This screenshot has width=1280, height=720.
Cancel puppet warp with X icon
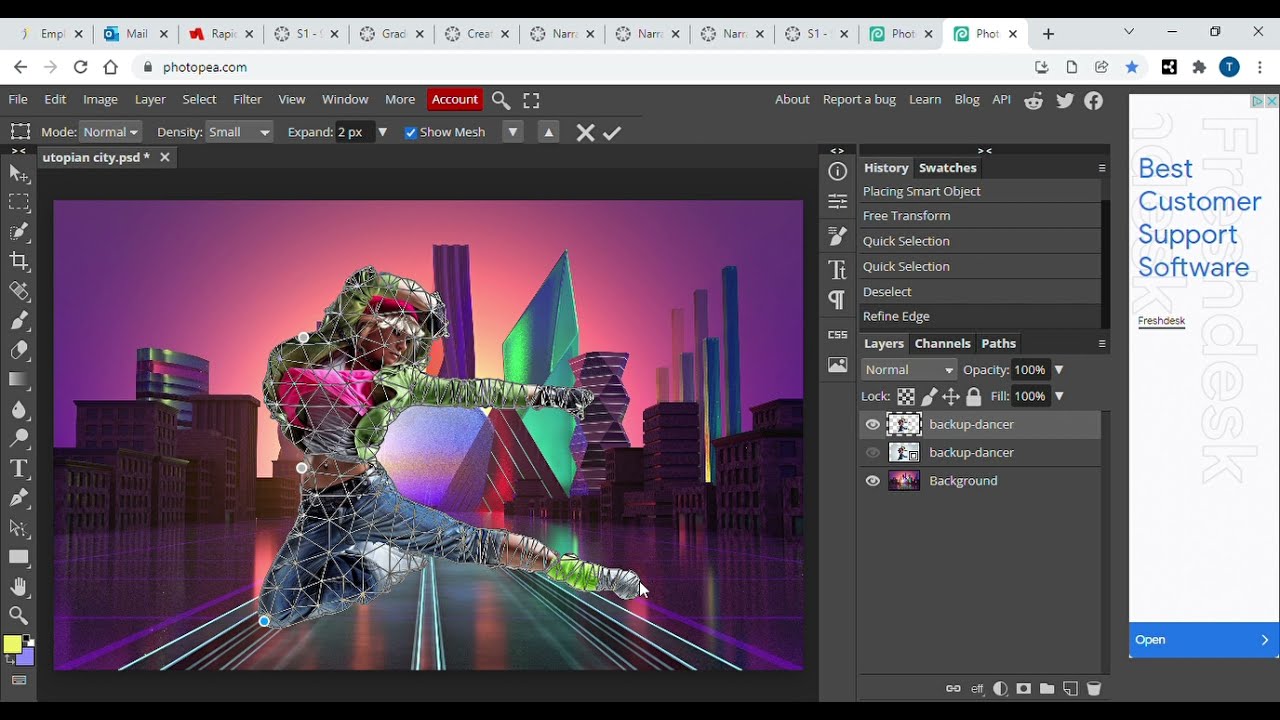[x=586, y=132]
